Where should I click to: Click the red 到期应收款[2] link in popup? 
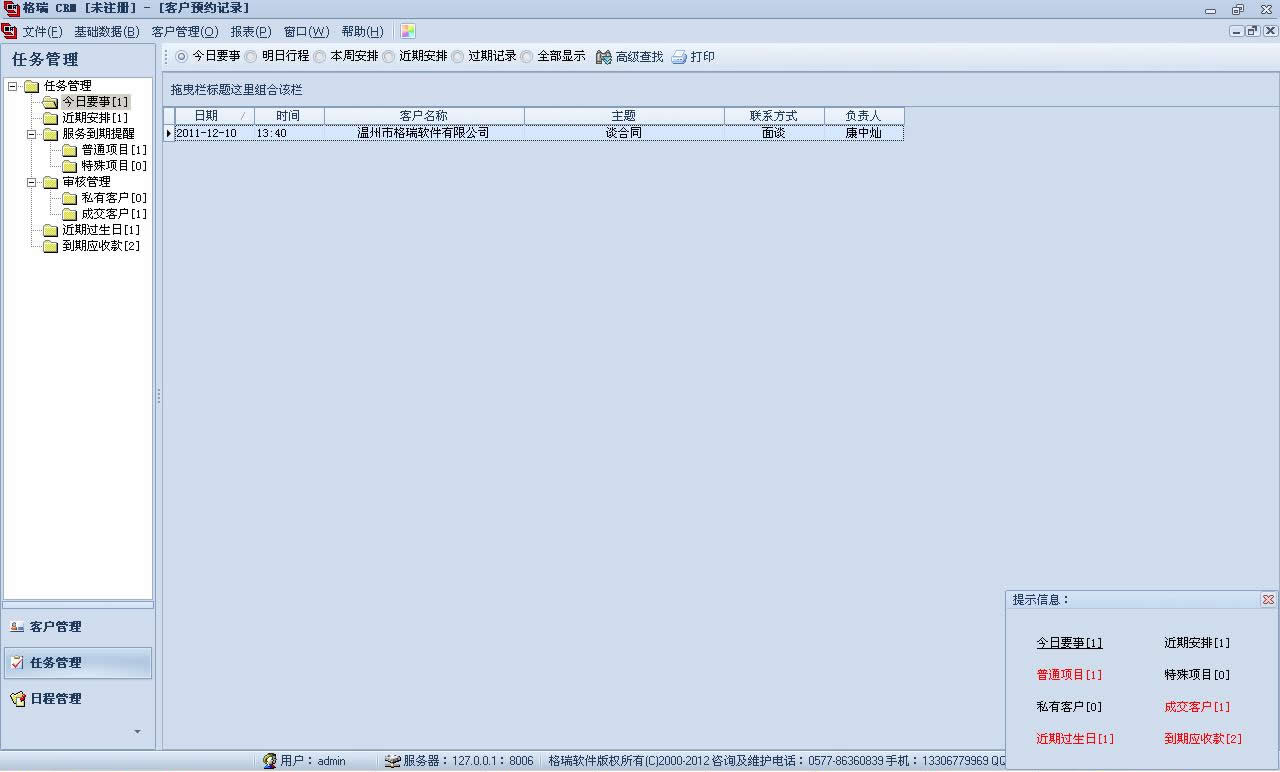[1203, 739]
